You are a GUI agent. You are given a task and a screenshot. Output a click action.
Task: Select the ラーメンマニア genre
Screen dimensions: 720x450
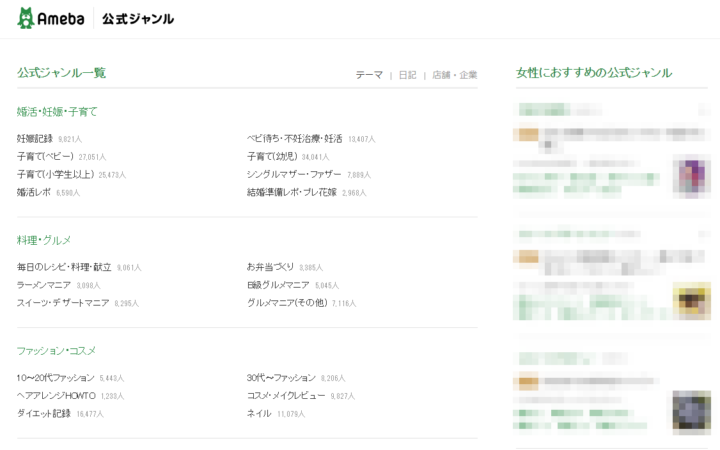pyautogui.click(x=44, y=285)
